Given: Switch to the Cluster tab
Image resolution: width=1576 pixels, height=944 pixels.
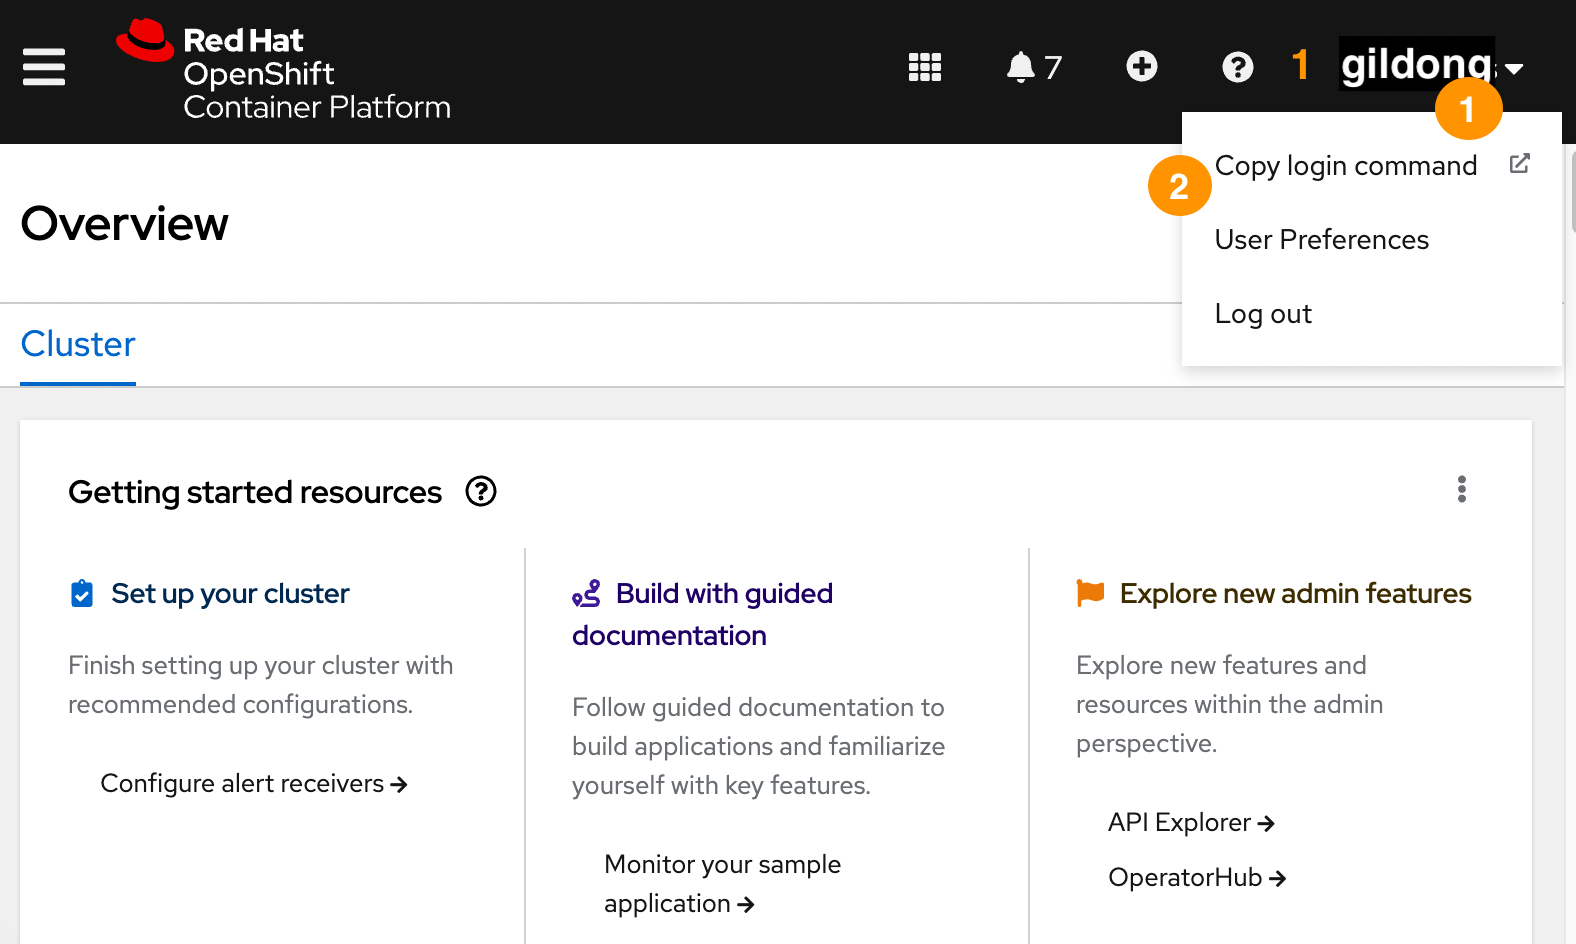Looking at the screenshot, I should tap(78, 344).
